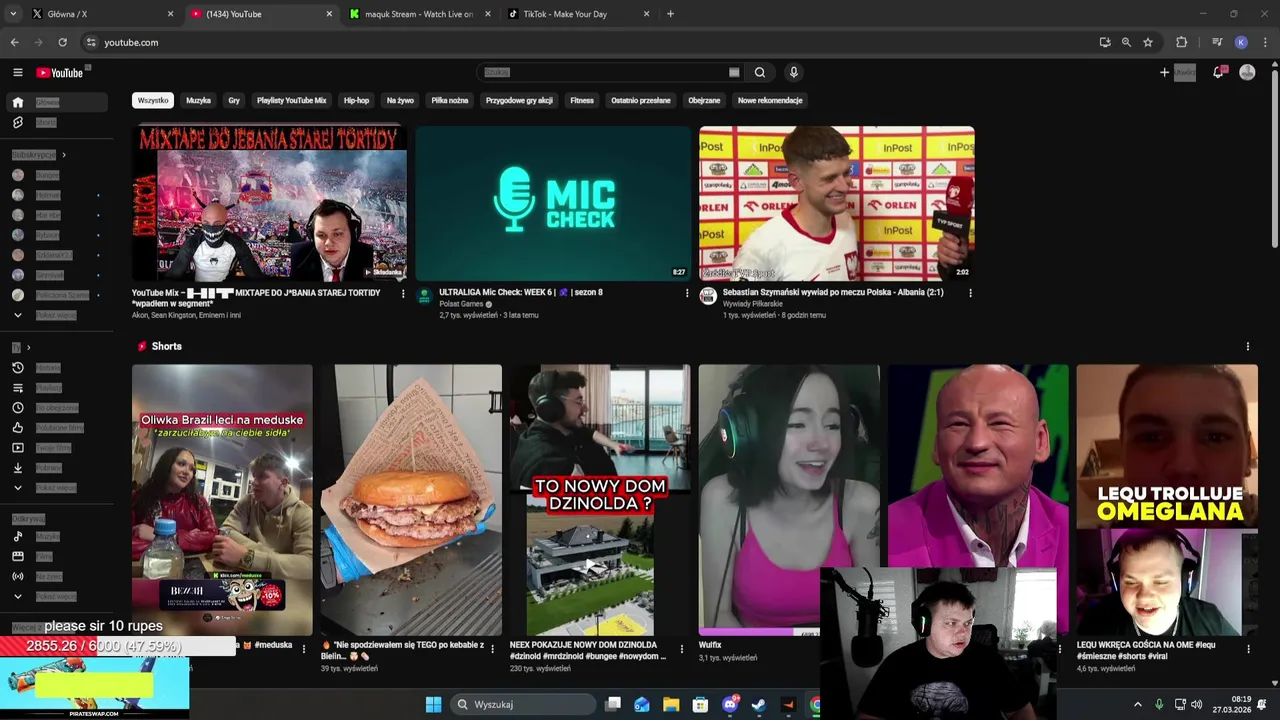Viewport: 1280px width, 720px height.
Task: Reload the page in Chrome
Action: [62, 42]
